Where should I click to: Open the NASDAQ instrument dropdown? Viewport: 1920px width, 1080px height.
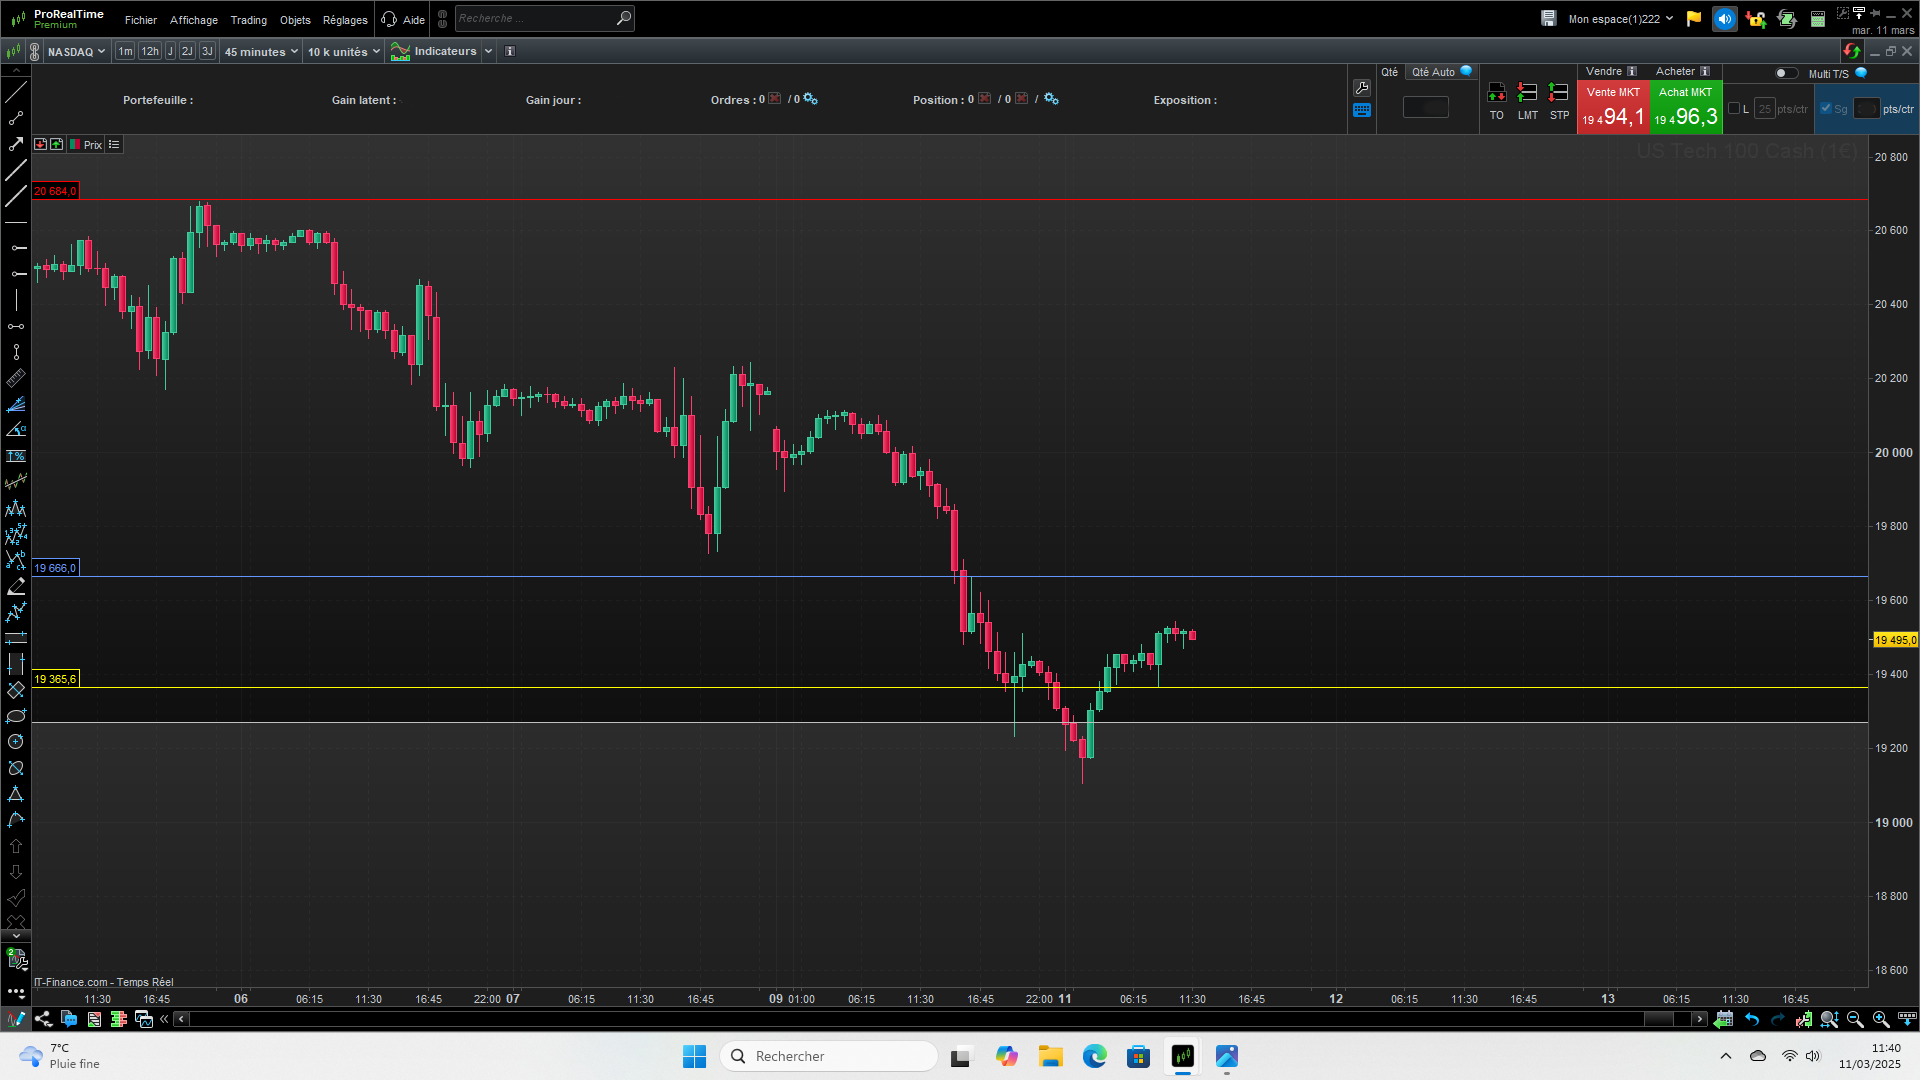click(x=76, y=52)
